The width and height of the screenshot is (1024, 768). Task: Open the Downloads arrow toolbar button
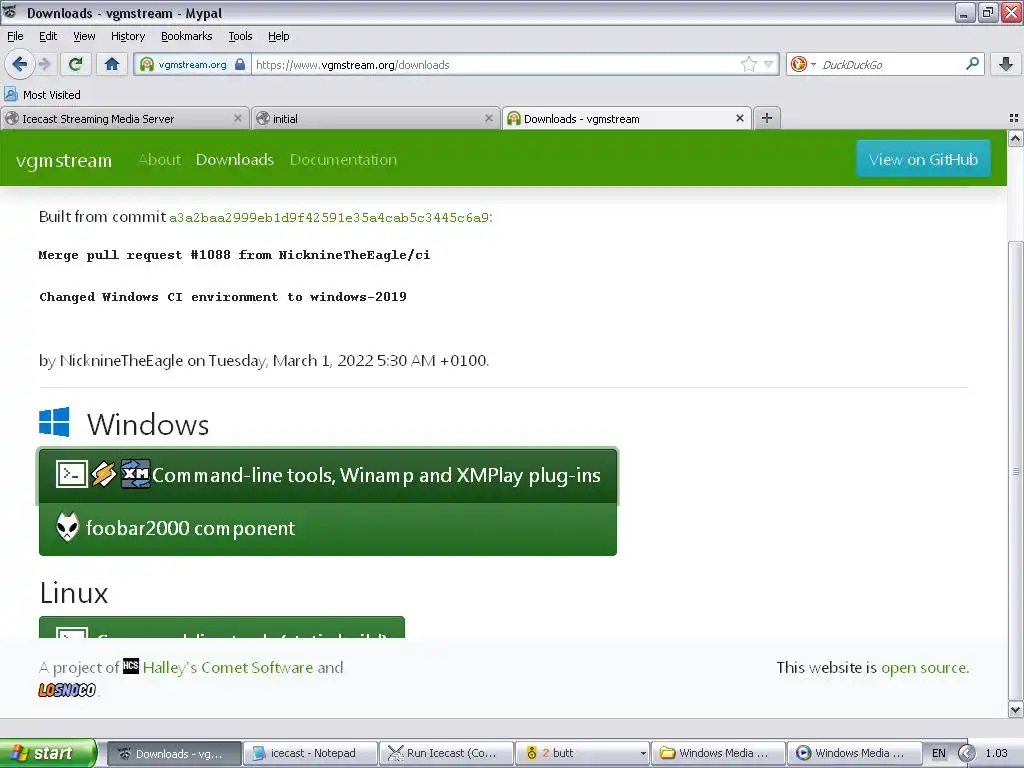click(1006, 64)
